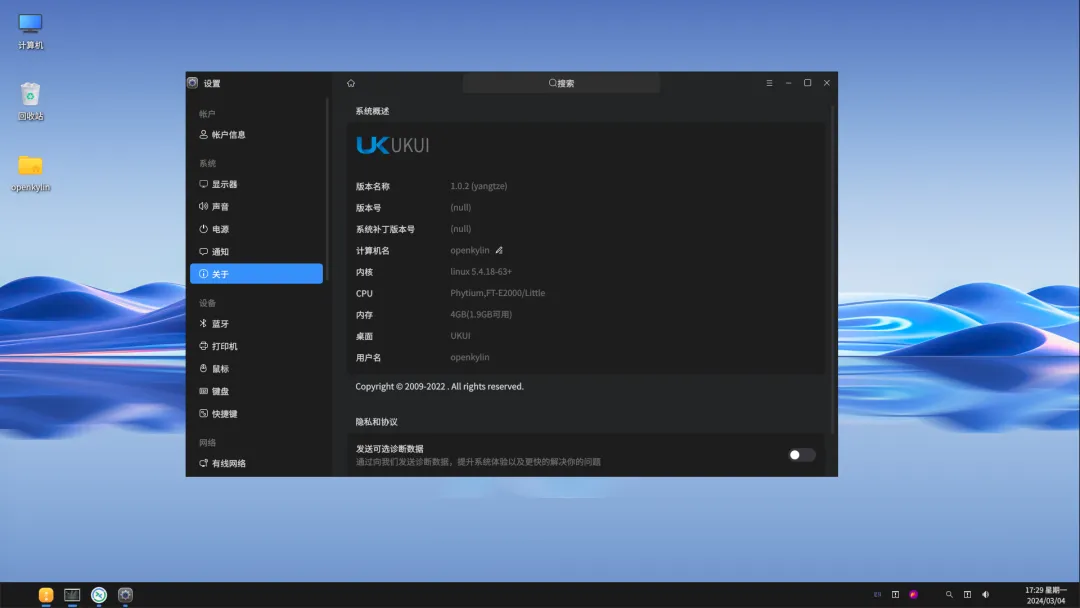Click the 计算机 desktop icon
This screenshot has width=1080, height=608.
(x=30, y=32)
